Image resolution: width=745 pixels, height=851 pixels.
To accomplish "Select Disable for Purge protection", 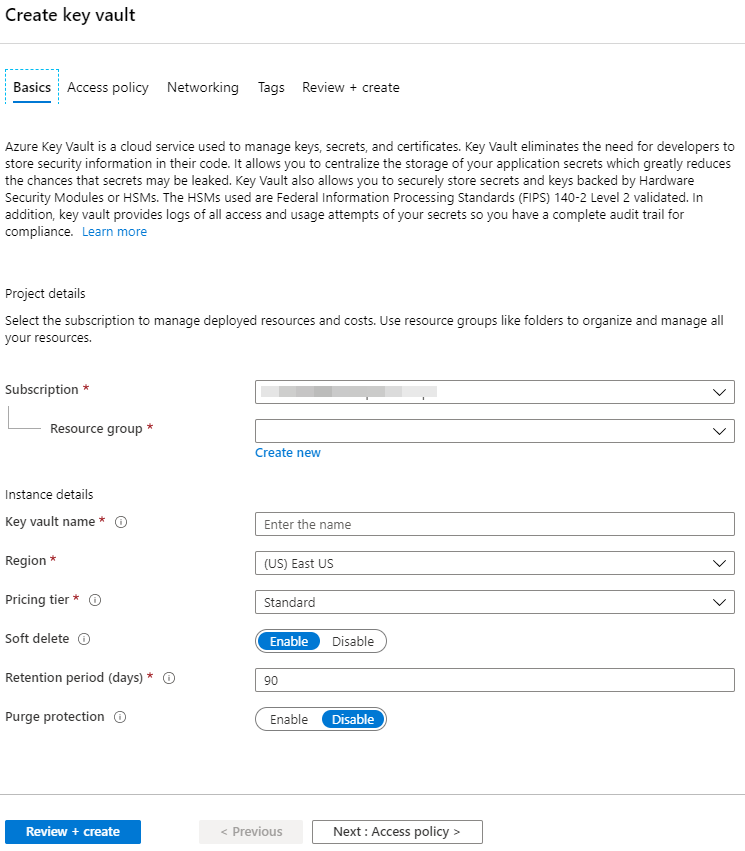I will click(353, 719).
